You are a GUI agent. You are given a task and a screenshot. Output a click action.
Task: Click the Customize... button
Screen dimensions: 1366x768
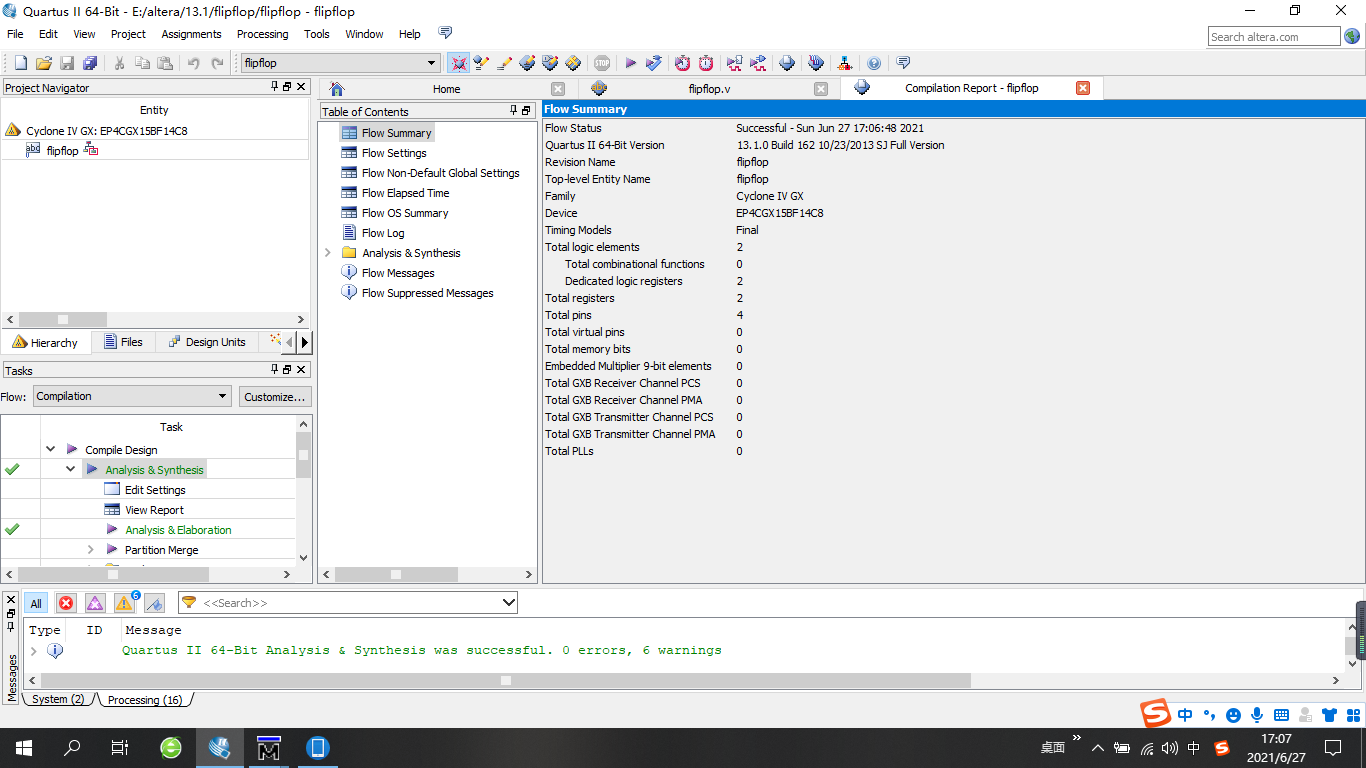click(275, 397)
